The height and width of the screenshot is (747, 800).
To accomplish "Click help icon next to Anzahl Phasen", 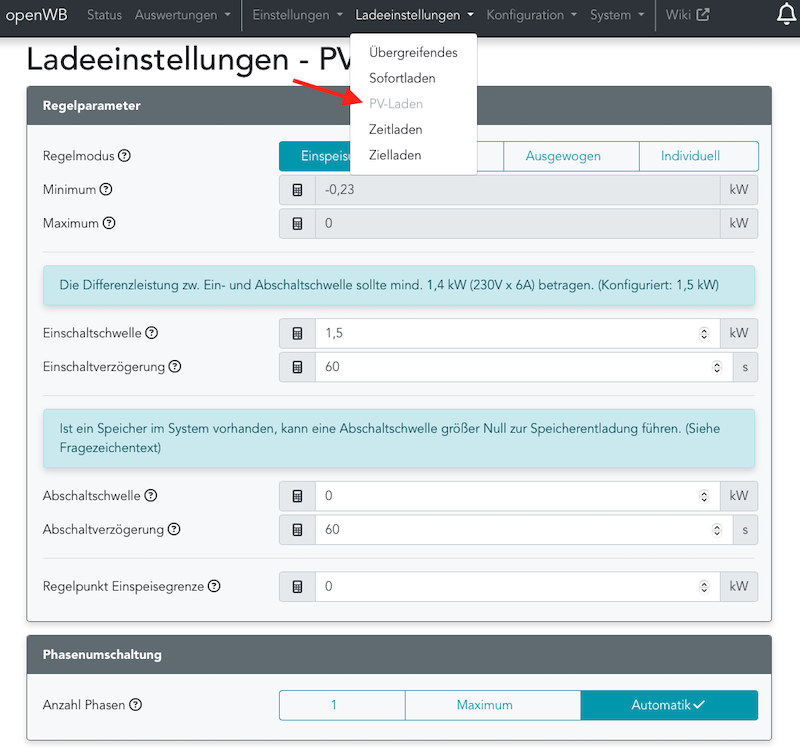I will 136,705.
